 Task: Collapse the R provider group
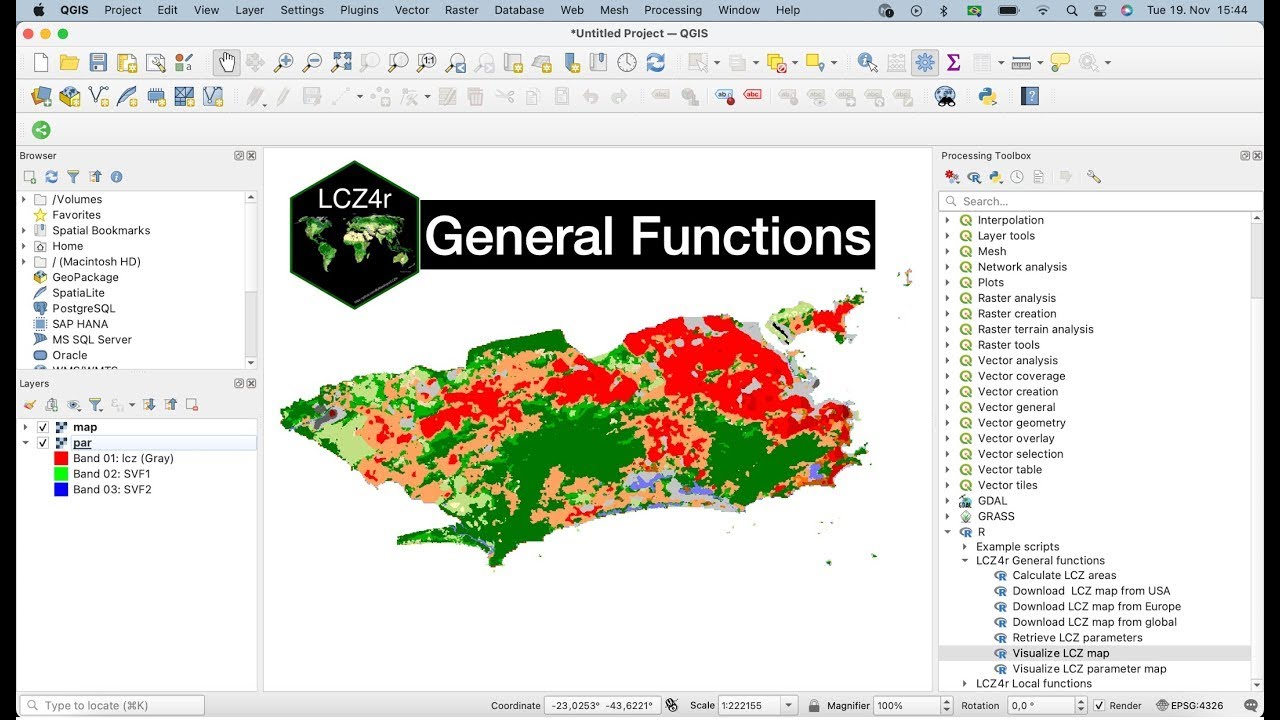(x=948, y=532)
